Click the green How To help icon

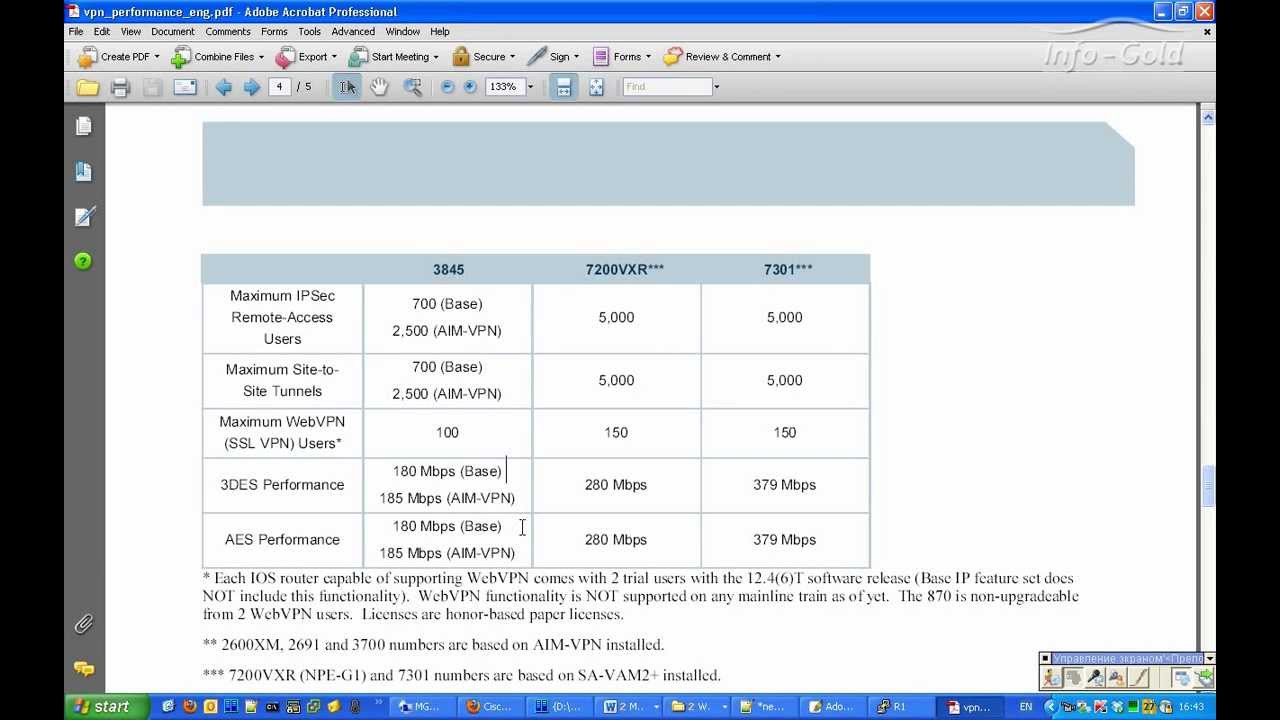coord(83,261)
